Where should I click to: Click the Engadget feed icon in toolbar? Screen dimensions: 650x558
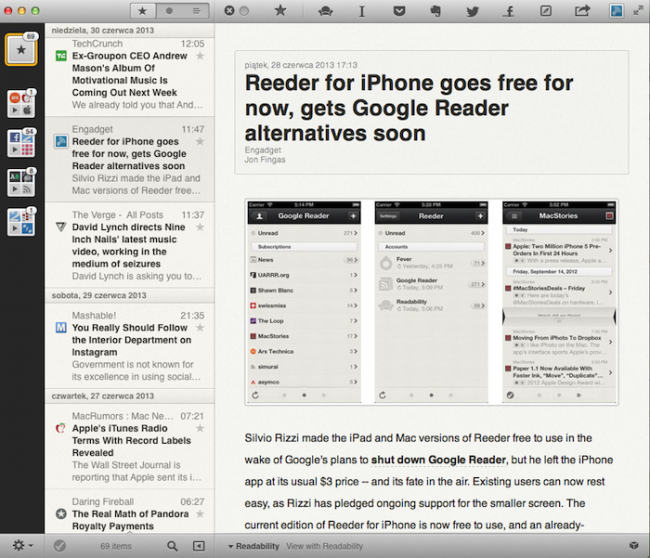click(x=616, y=11)
